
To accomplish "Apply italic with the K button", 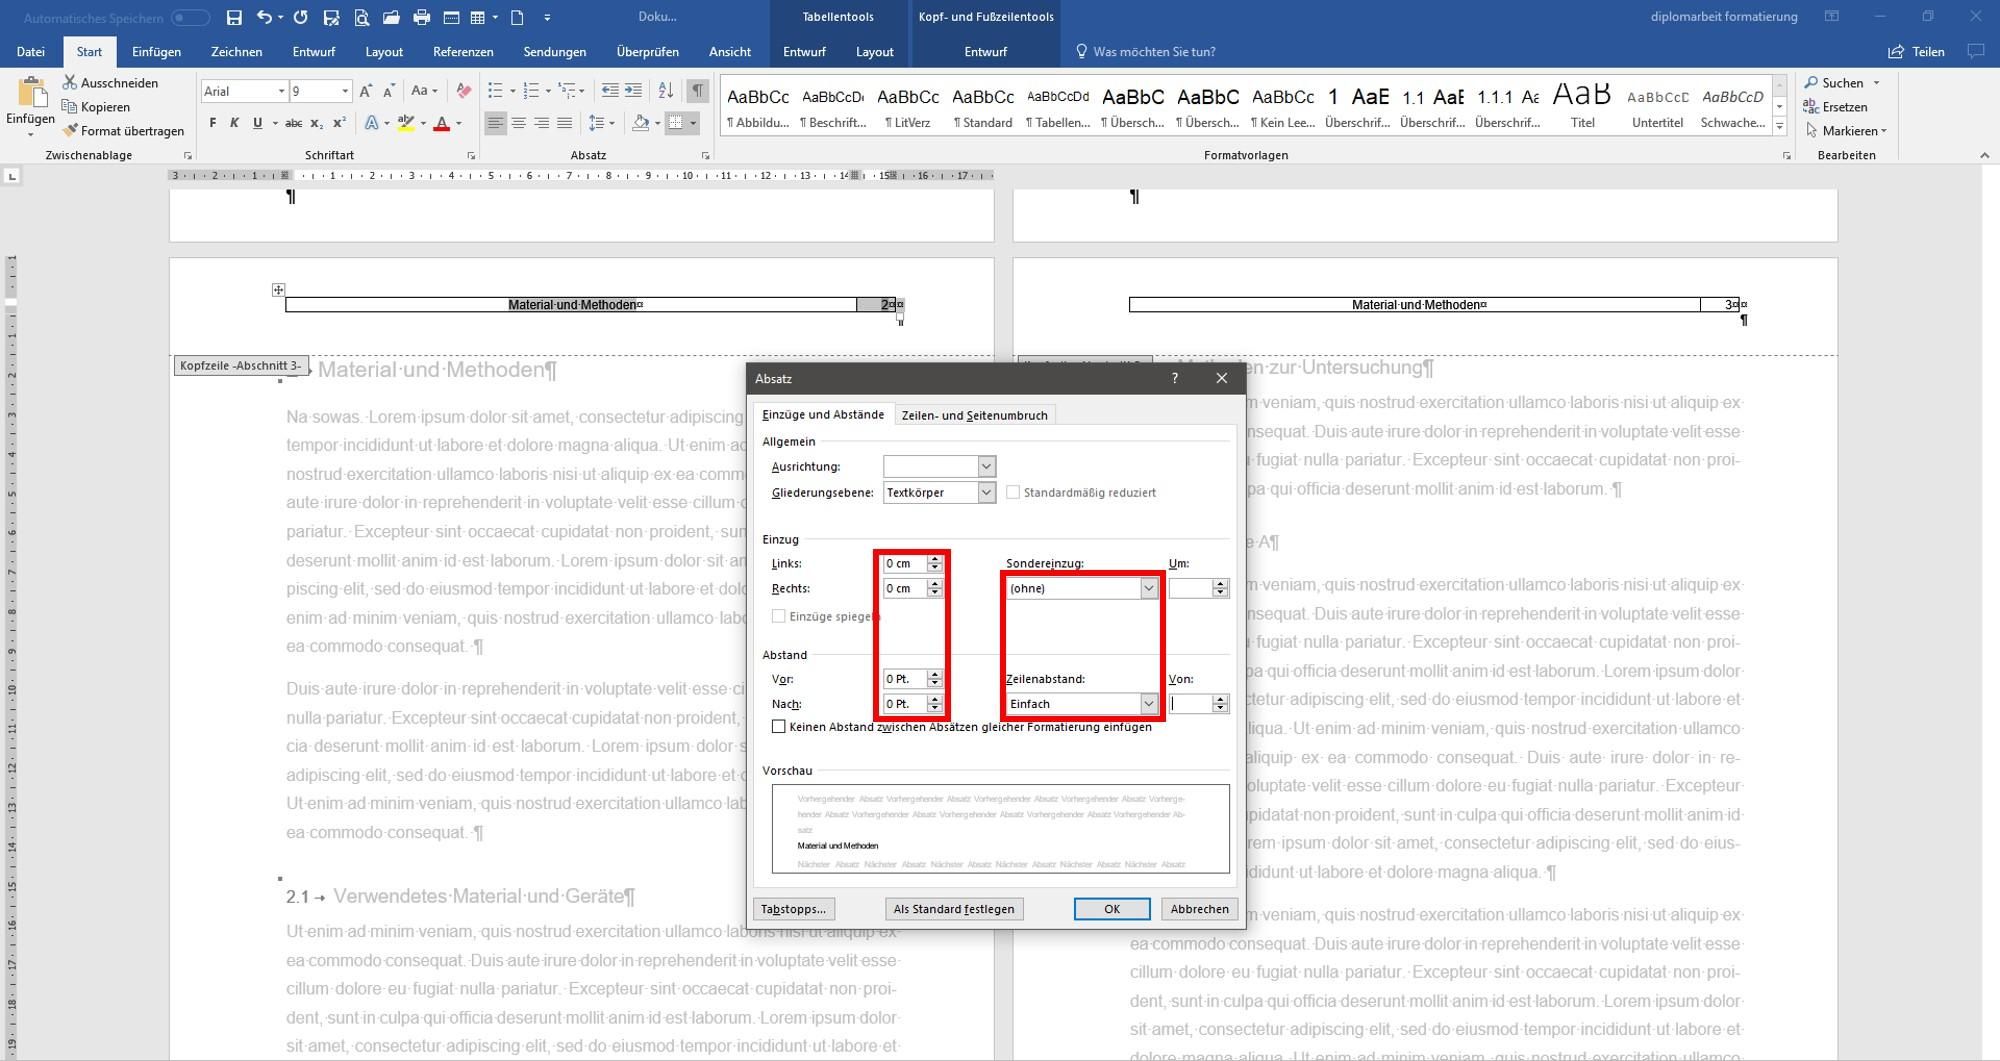I will point(234,123).
